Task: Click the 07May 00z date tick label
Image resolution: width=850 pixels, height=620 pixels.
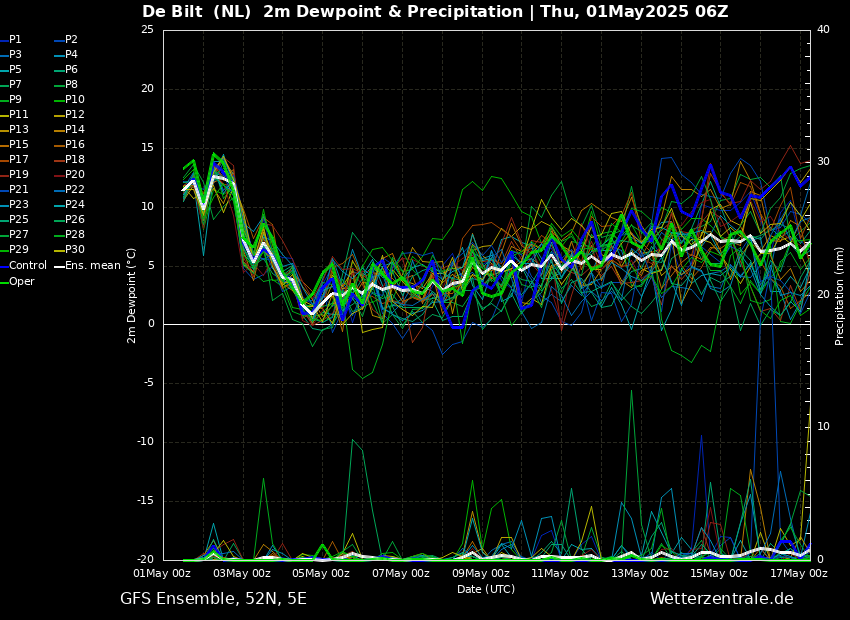Action: tap(402, 573)
